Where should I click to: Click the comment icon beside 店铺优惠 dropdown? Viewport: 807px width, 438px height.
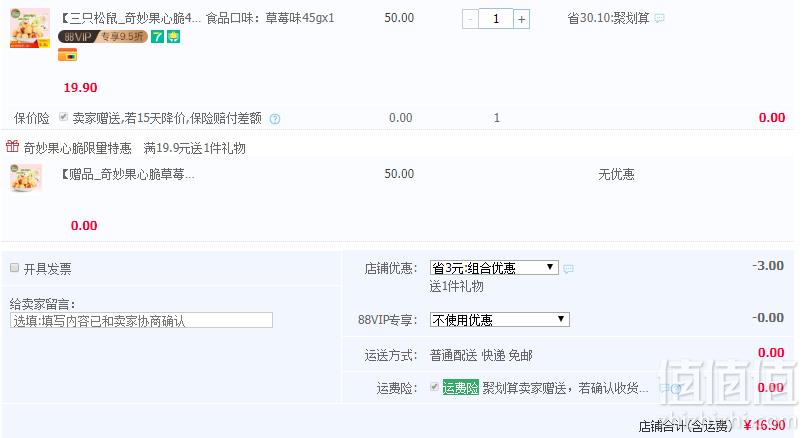[x=568, y=269]
